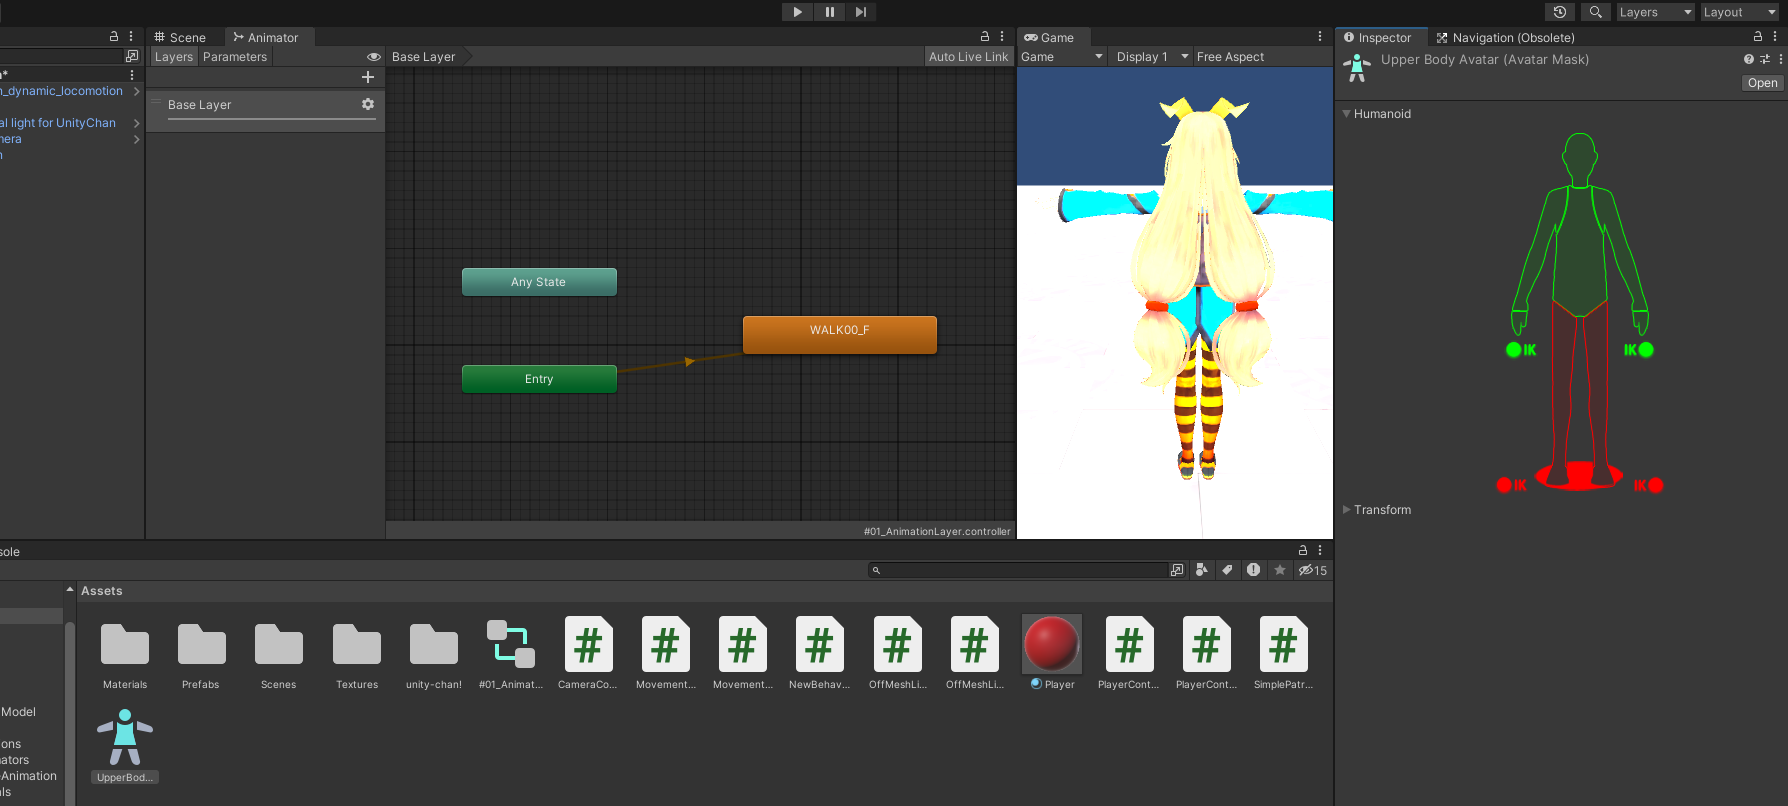Click the Base Layer breadcrumb
The image size is (1788, 806).
coord(423,57)
